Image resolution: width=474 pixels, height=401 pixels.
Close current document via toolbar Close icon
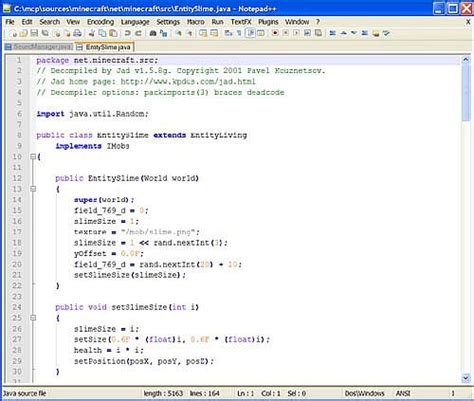[x=57, y=33]
